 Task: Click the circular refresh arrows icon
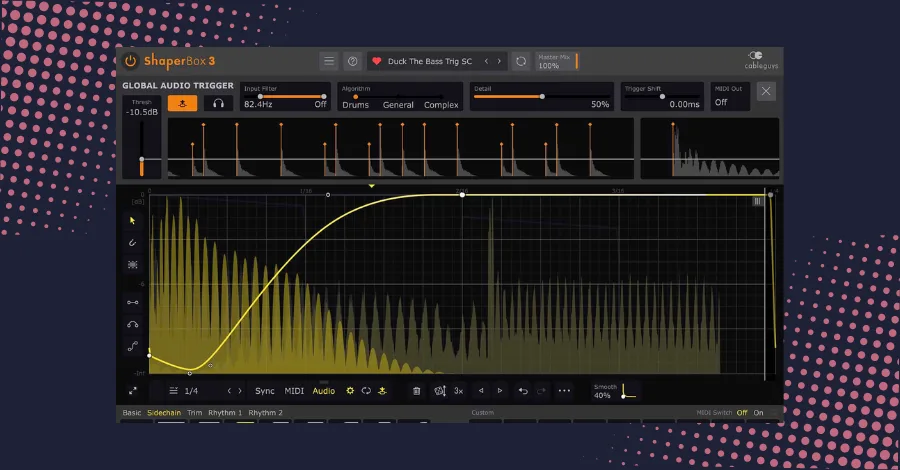(x=521, y=61)
